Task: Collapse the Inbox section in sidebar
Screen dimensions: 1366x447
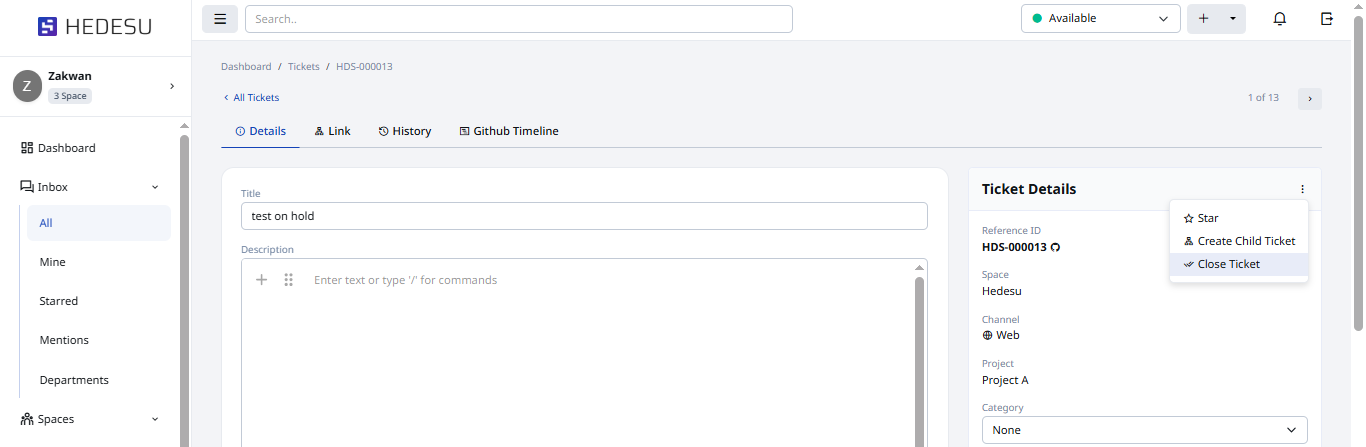Action: [x=155, y=187]
